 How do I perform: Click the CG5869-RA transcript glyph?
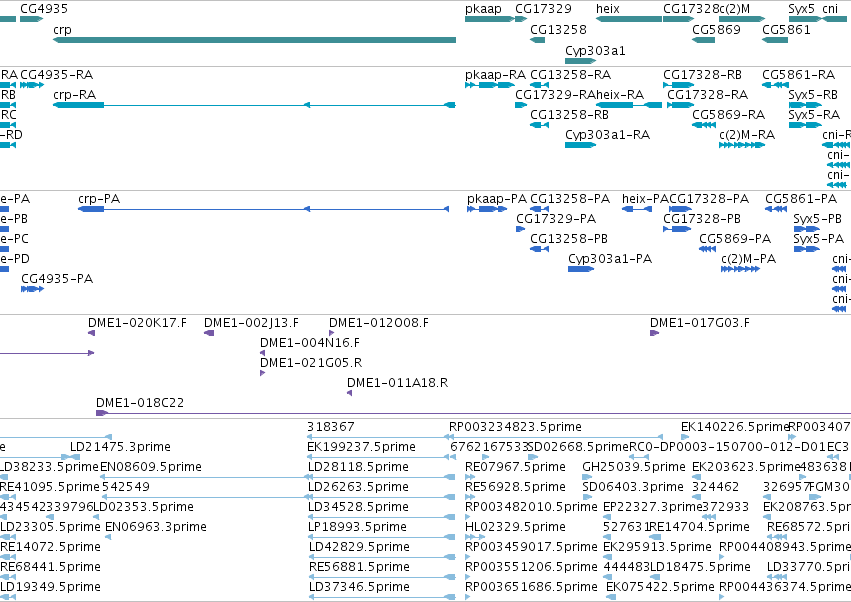(x=704, y=125)
